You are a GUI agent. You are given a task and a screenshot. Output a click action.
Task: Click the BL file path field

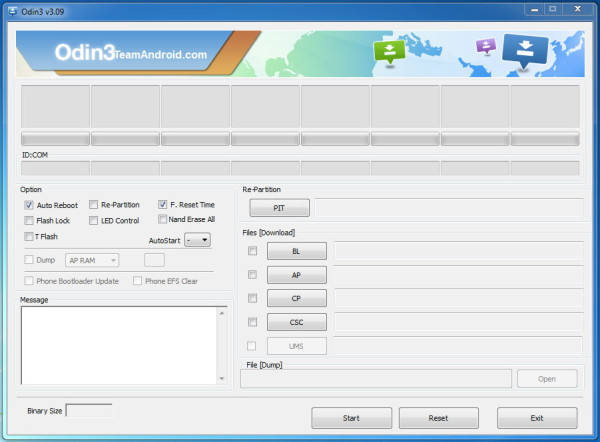coord(459,251)
